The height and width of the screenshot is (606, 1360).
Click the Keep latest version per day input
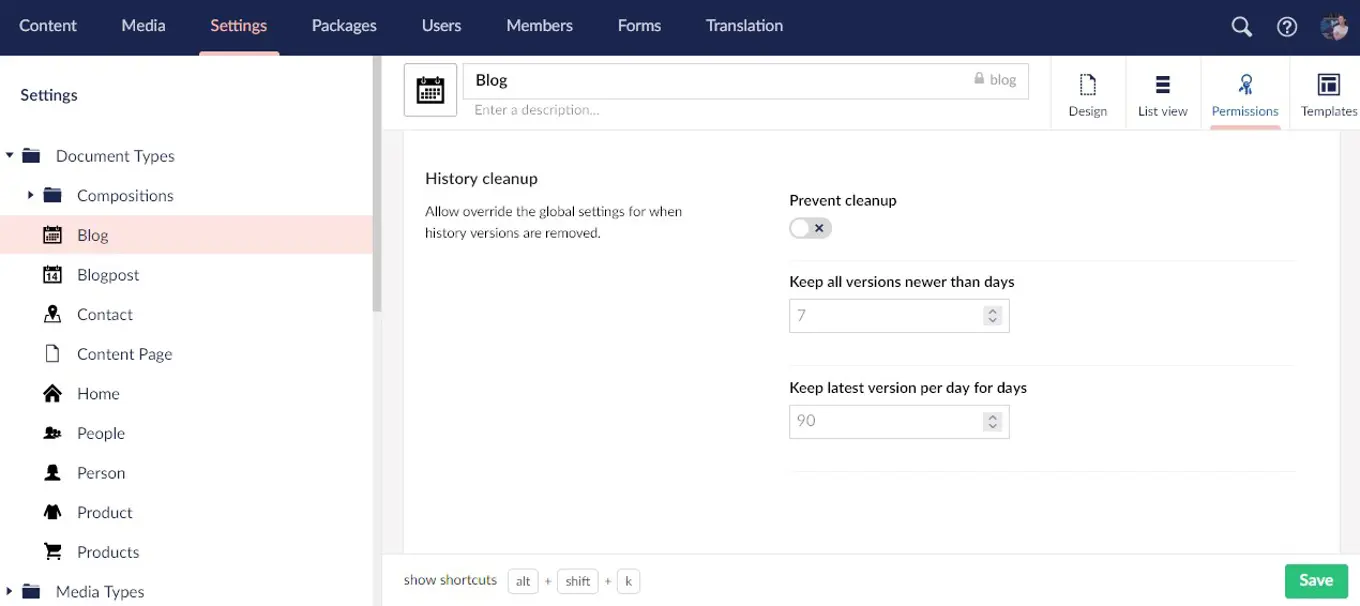(885, 422)
